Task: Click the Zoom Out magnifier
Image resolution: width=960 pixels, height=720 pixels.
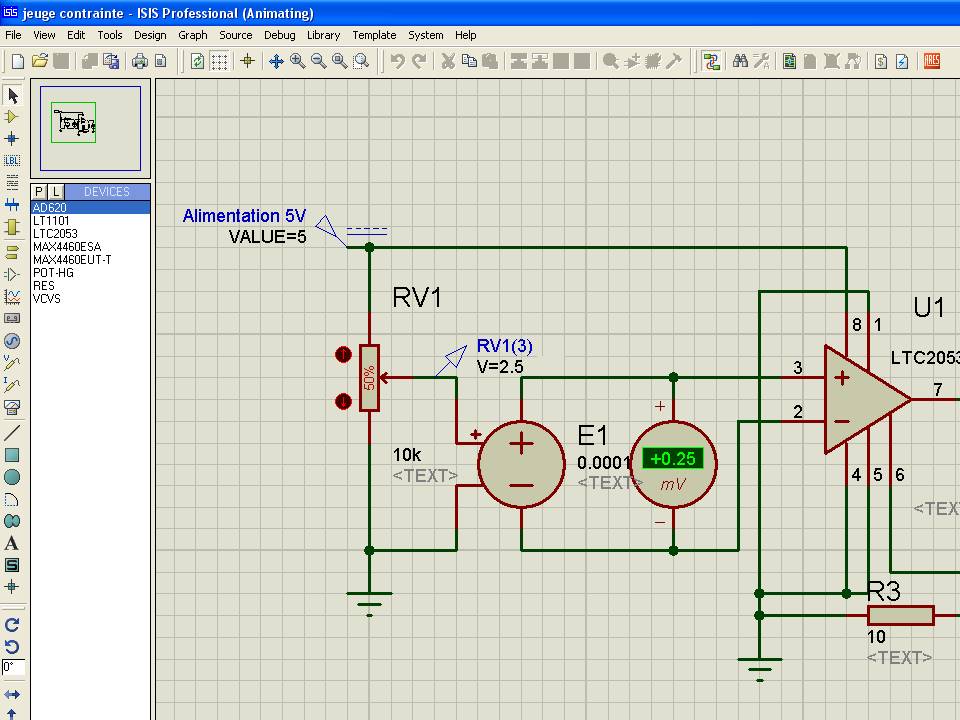Action: pos(318,61)
